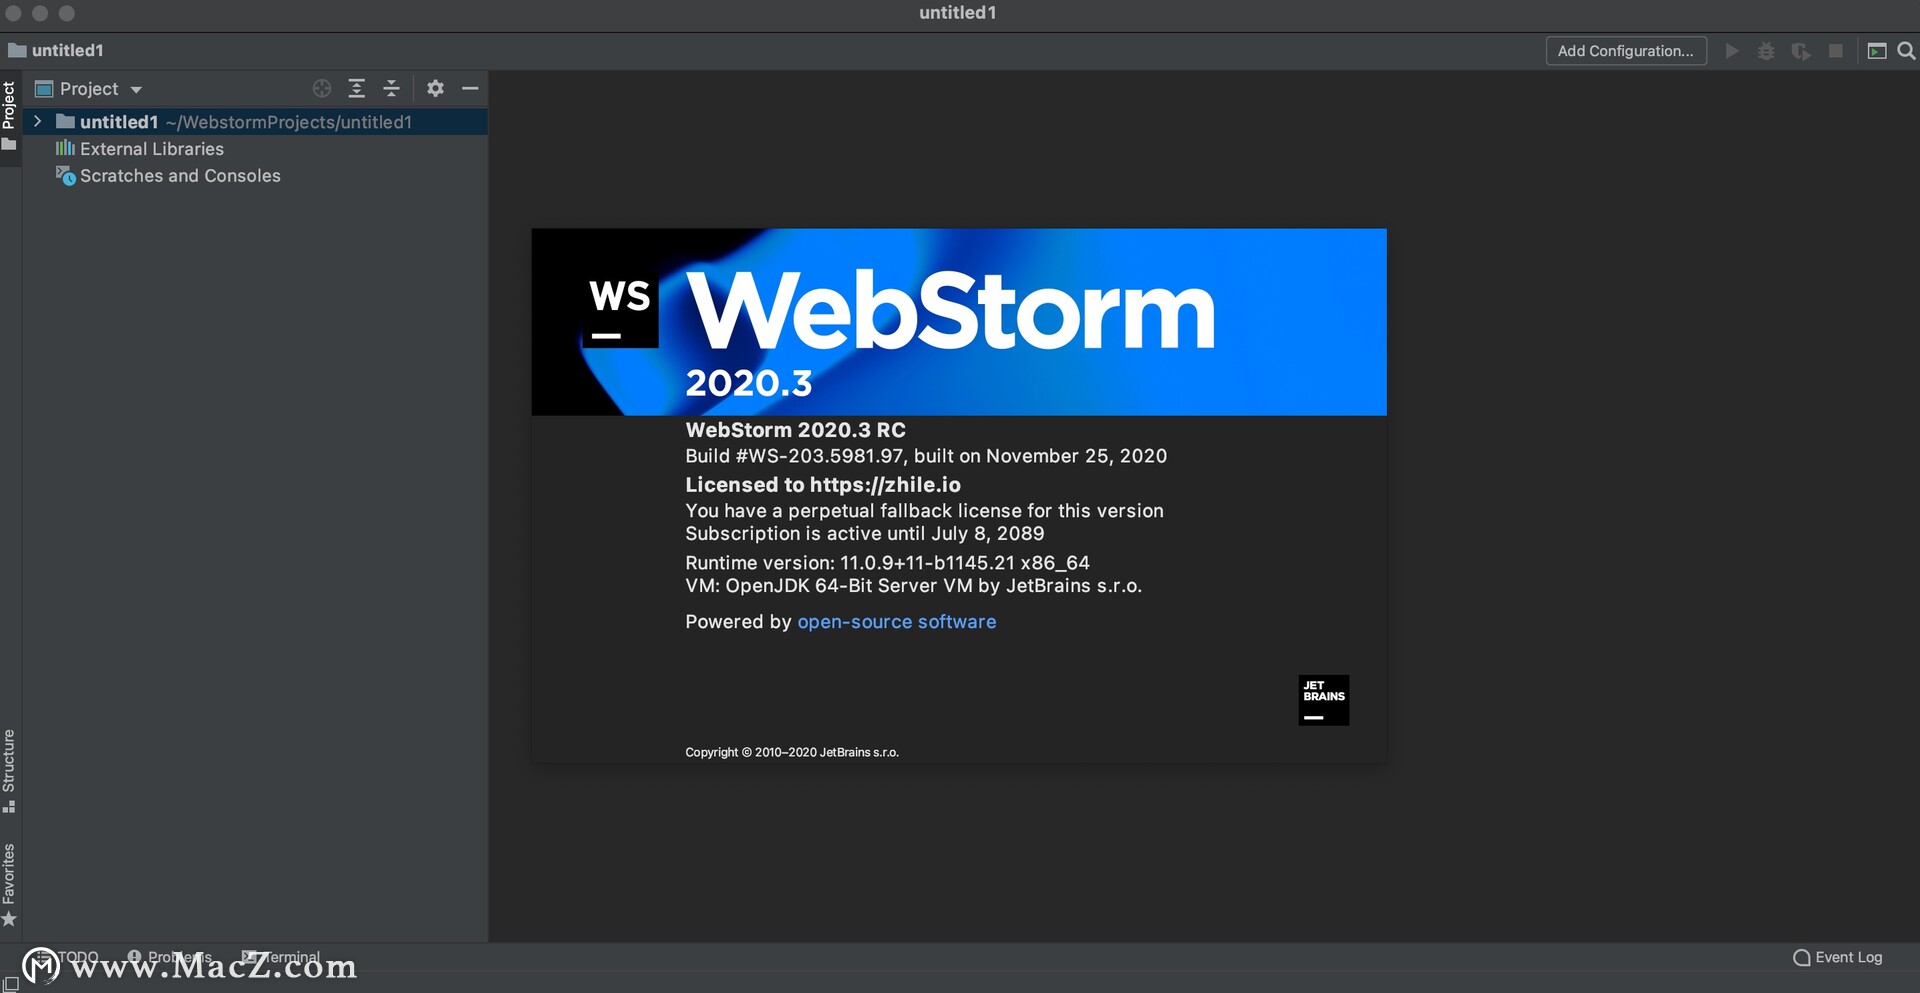This screenshot has height=993, width=1920.
Task: Click the VM: OpenJDK 64-Bit Server line
Action: pyautogui.click(x=913, y=586)
